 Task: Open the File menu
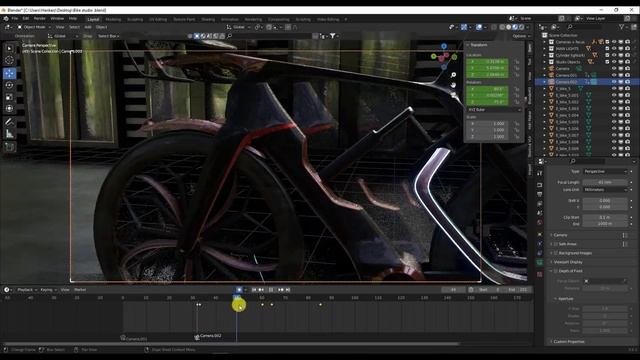click(x=15, y=18)
